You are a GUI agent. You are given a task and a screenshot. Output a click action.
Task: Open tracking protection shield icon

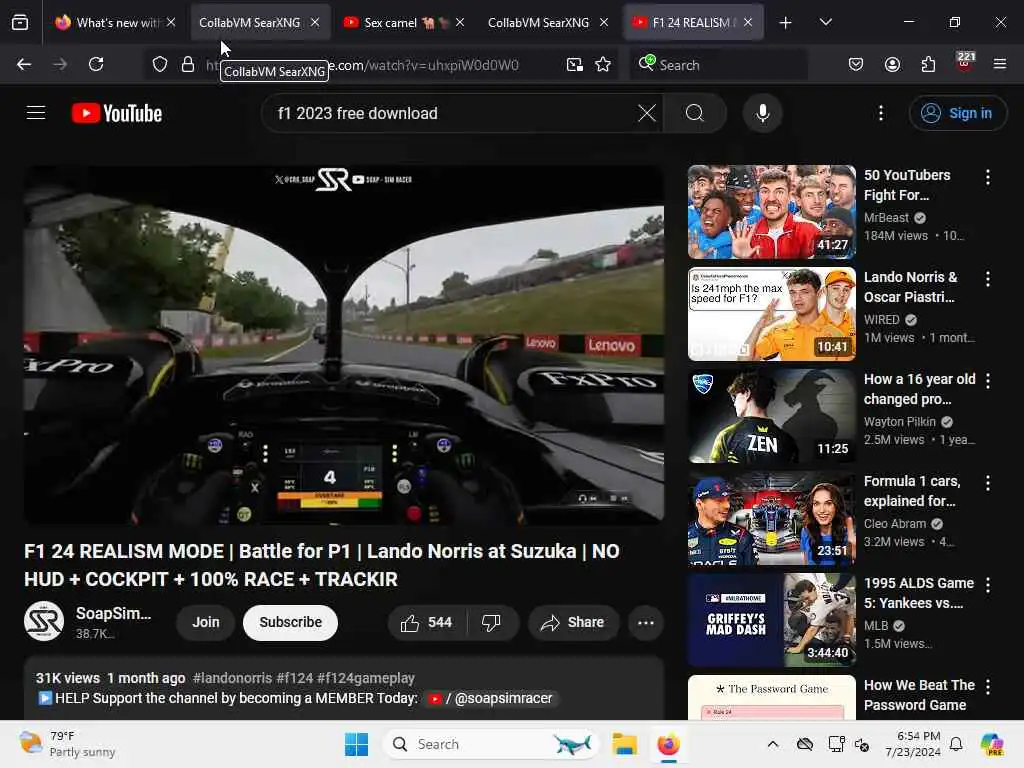click(x=160, y=64)
